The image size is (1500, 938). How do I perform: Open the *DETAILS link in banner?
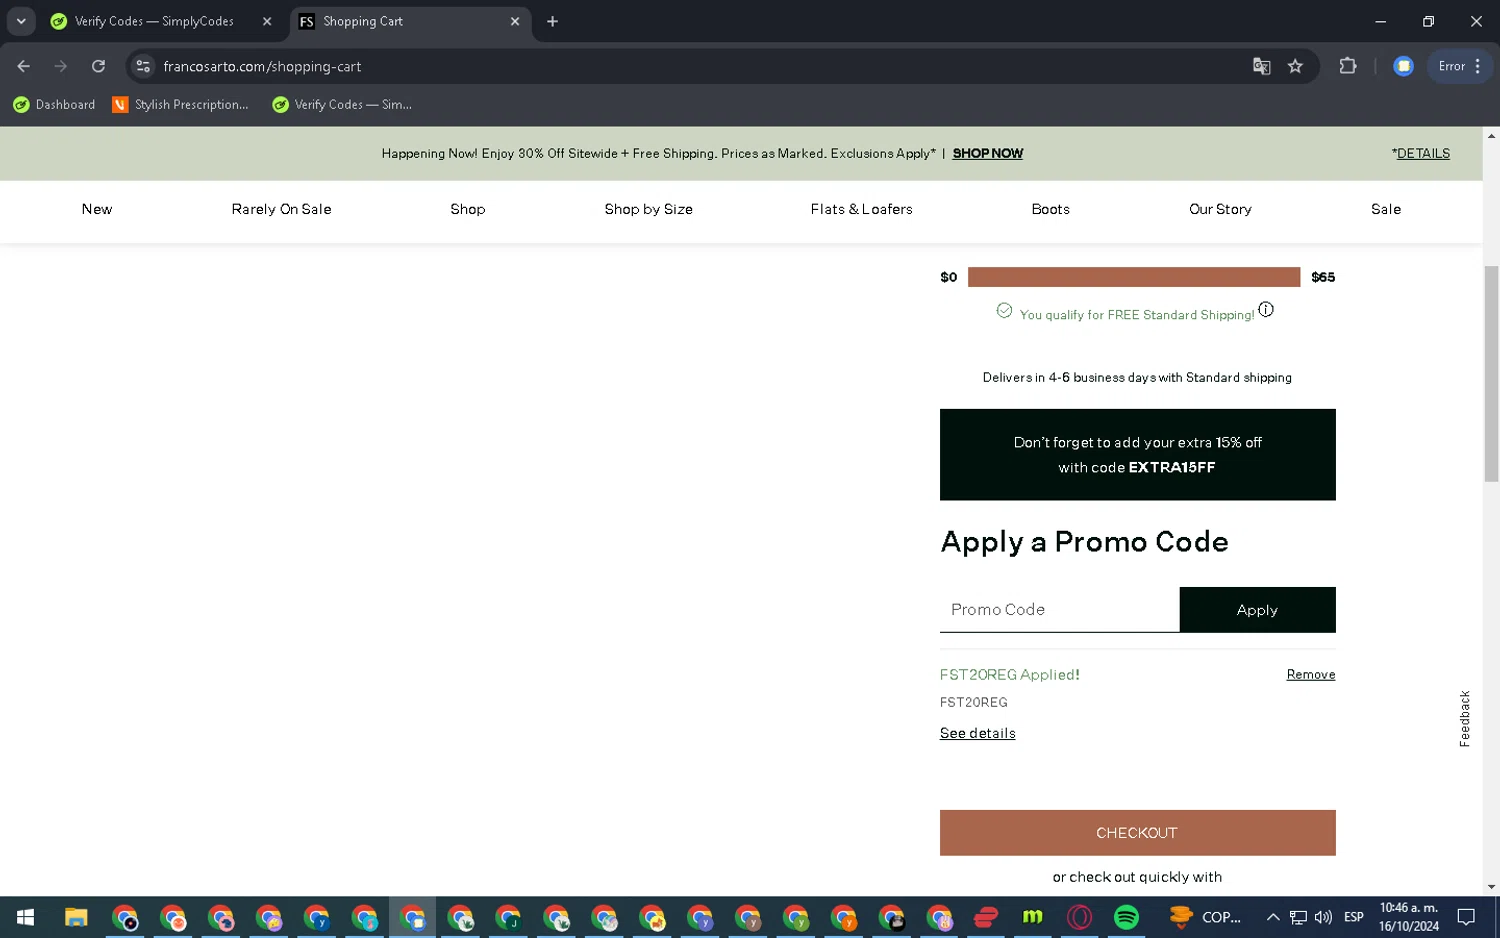tap(1420, 153)
